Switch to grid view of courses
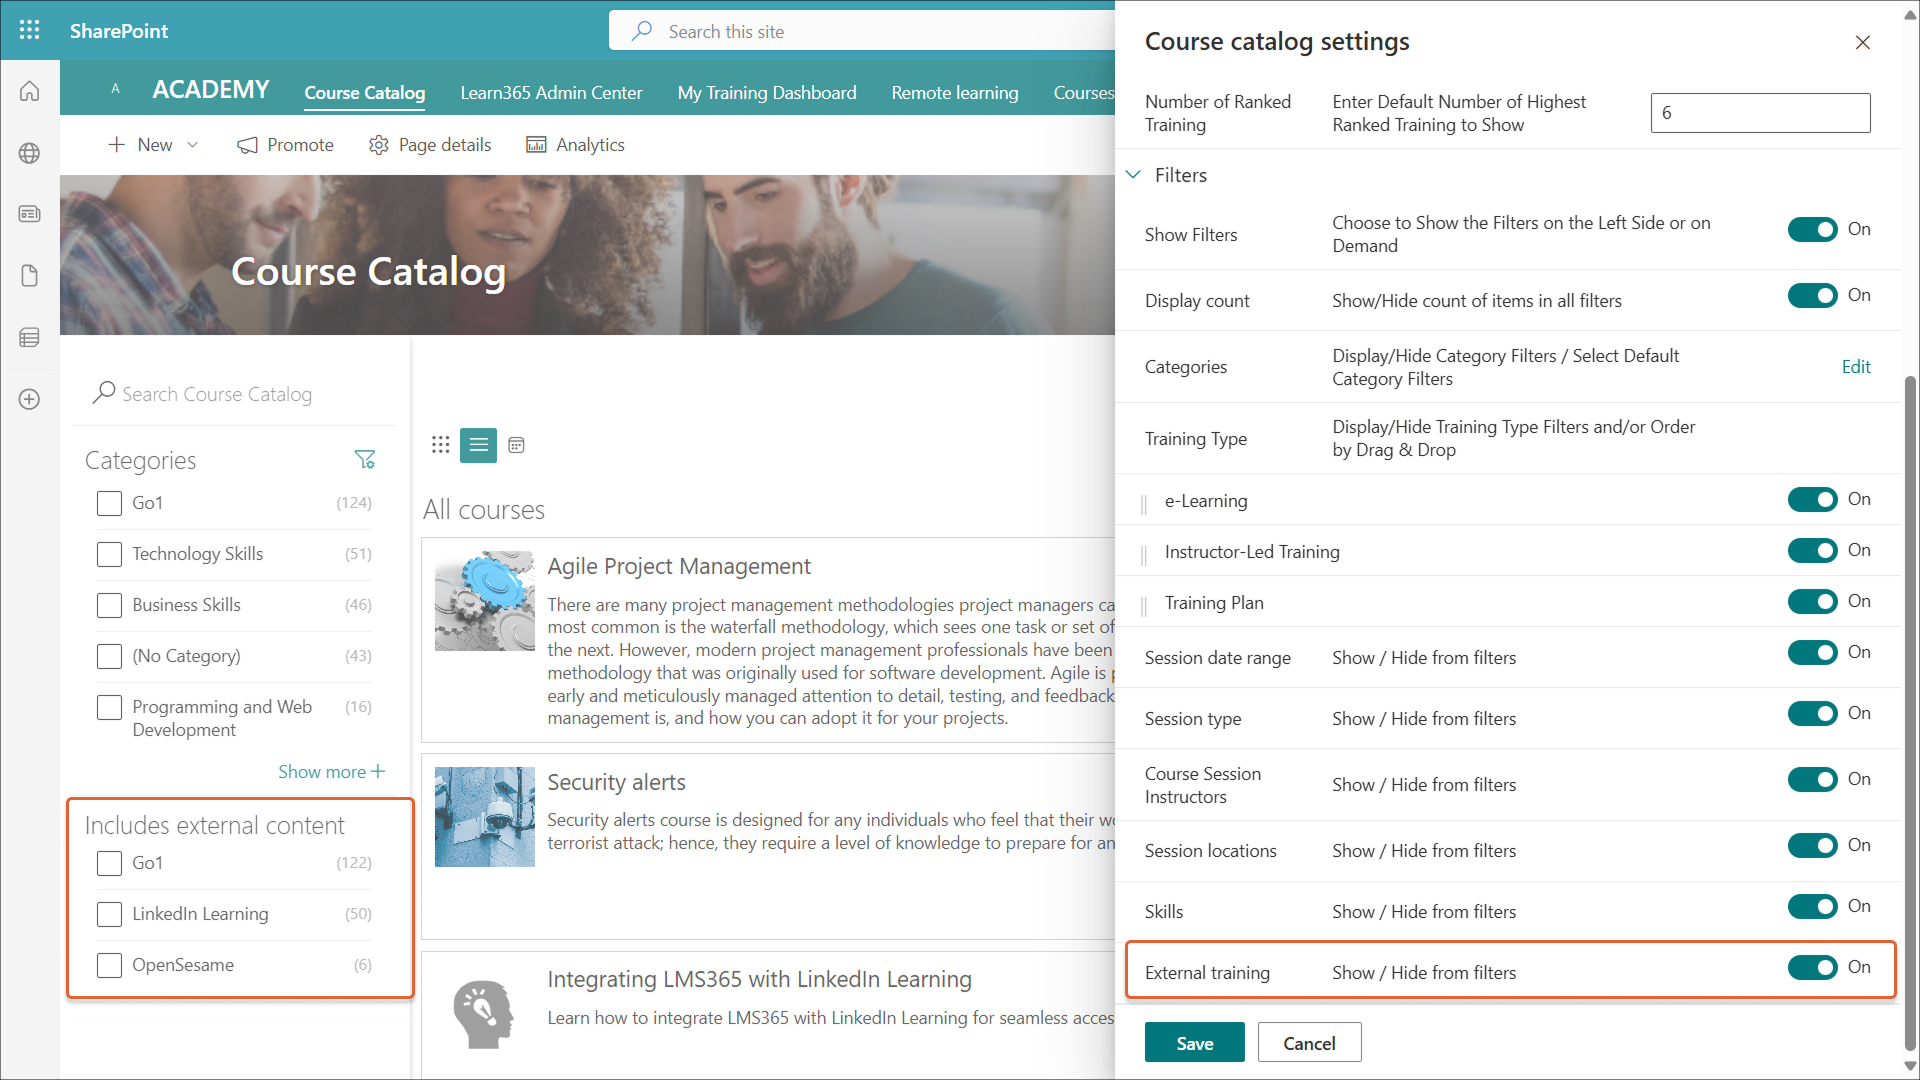1920x1080 pixels. tap(440, 445)
